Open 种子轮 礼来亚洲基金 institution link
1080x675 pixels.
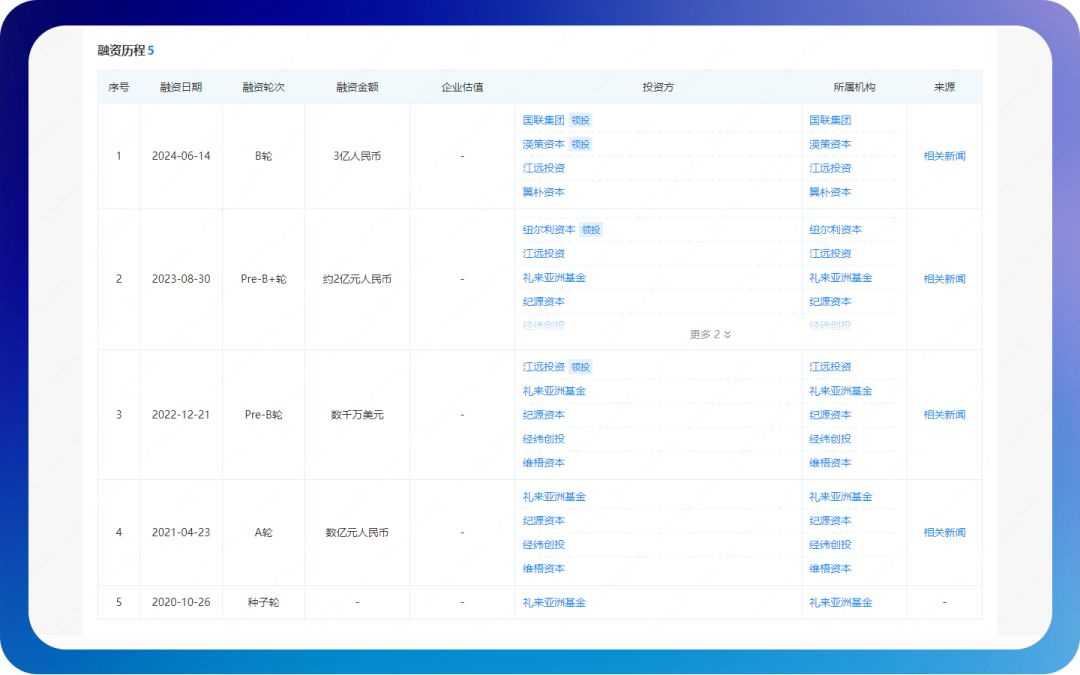tap(841, 603)
